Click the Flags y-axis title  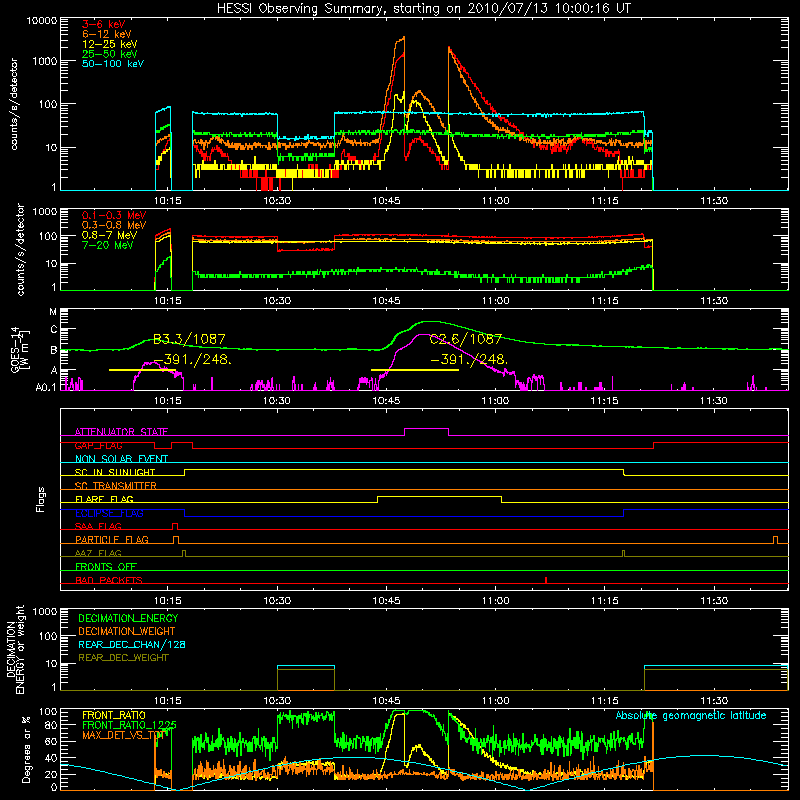click(x=41, y=499)
